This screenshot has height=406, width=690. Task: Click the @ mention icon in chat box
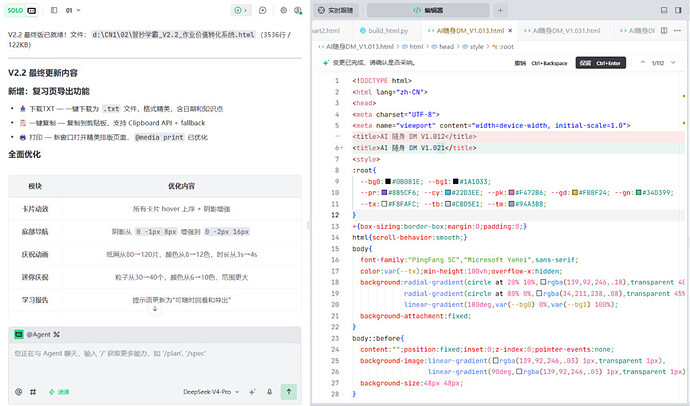coord(18,391)
